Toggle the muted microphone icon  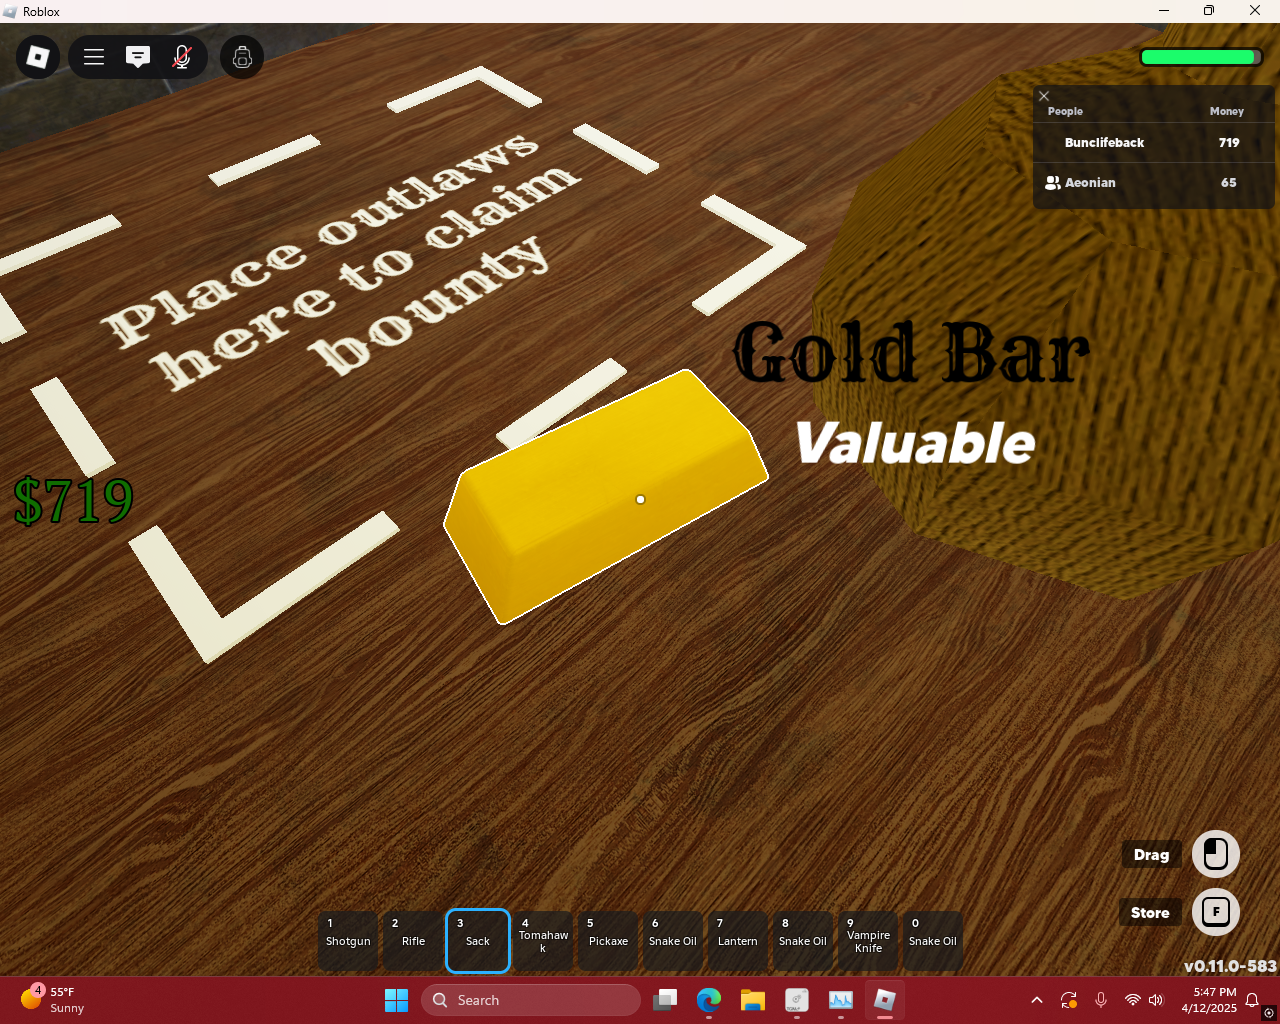182,57
